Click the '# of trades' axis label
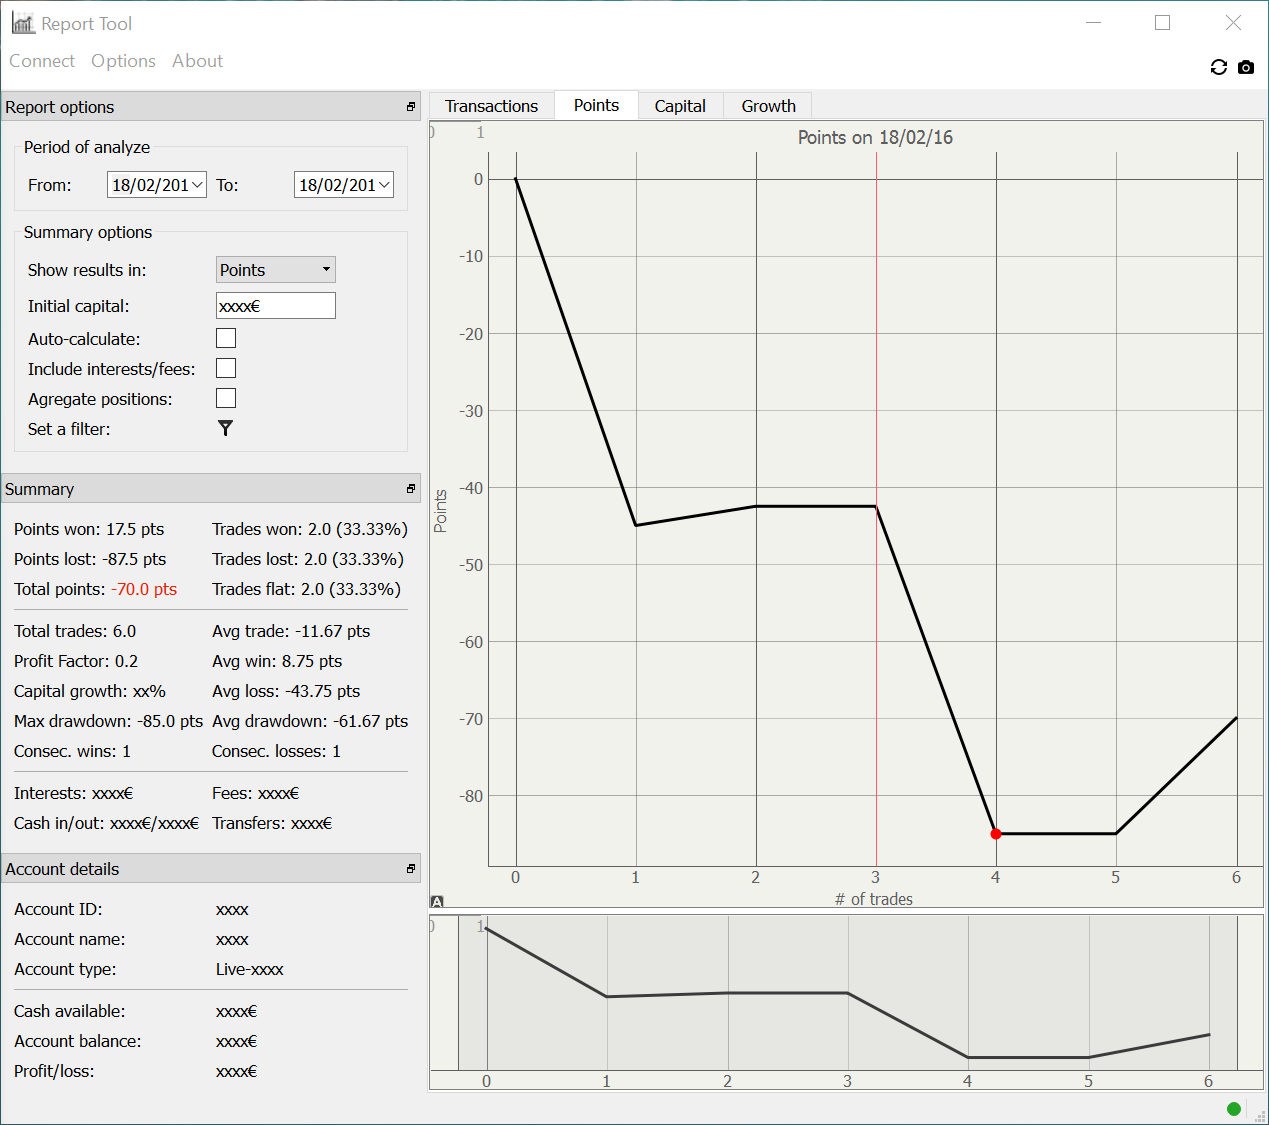 pyautogui.click(x=874, y=899)
